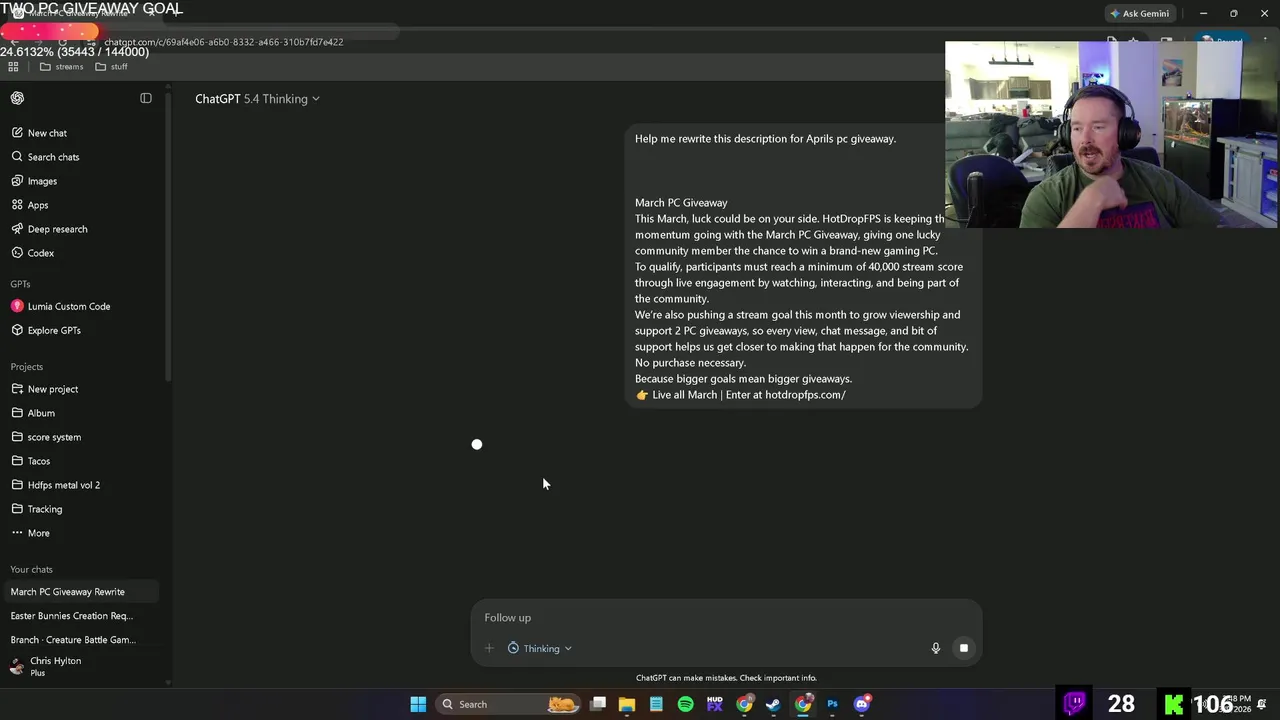This screenshot has height=720, width=1280.
Task: Open HUD FX app from the taskbar
Action: [x=715, y=704]
